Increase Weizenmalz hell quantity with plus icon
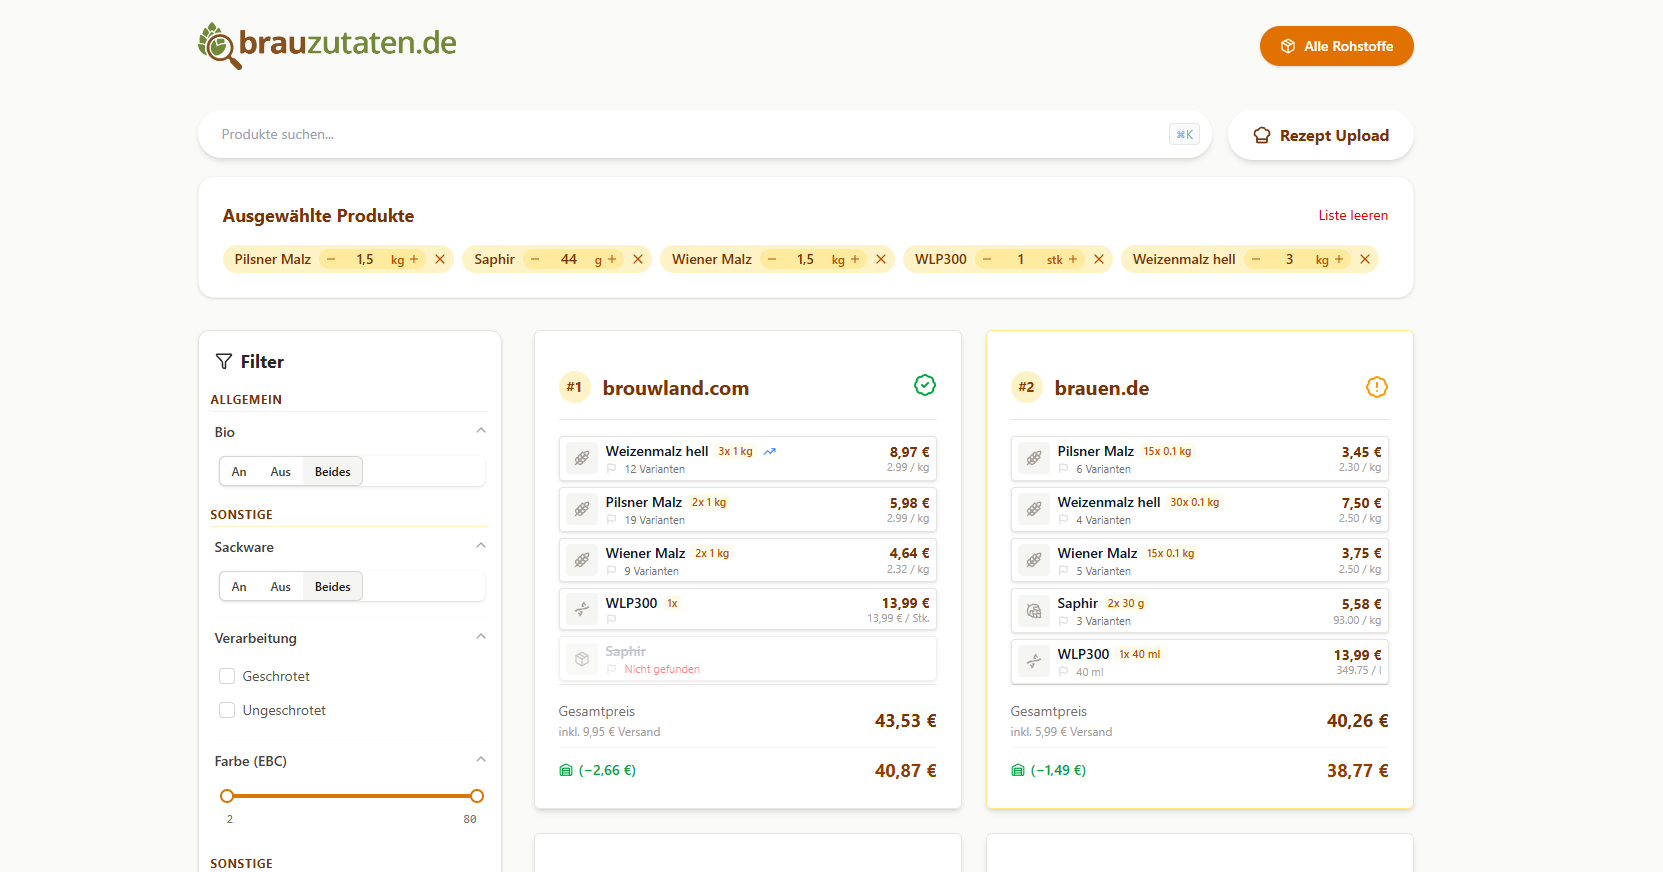The image size is (1663, 872). [1339, 259]
